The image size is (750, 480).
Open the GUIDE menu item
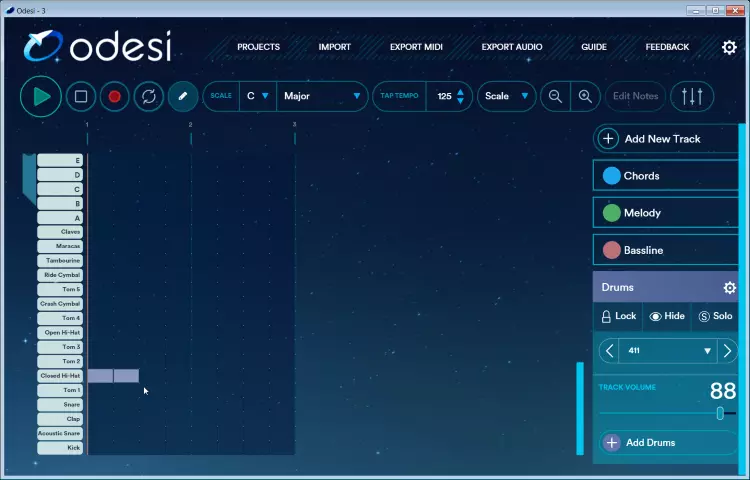pos(594,47)
